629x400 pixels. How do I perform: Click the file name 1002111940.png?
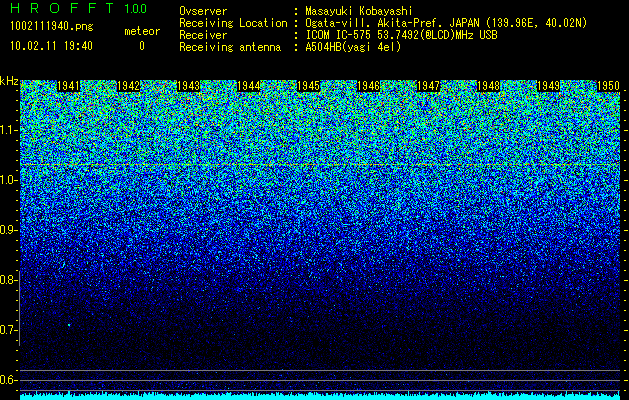(x=51, y=26)
